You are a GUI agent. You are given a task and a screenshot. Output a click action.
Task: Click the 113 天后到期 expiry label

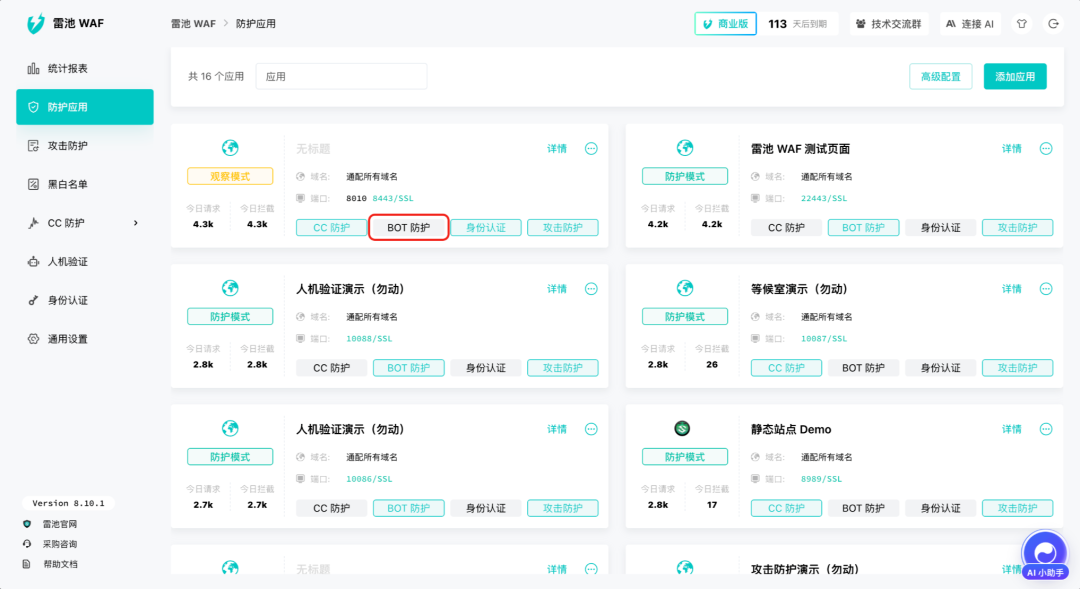point(798,23)
